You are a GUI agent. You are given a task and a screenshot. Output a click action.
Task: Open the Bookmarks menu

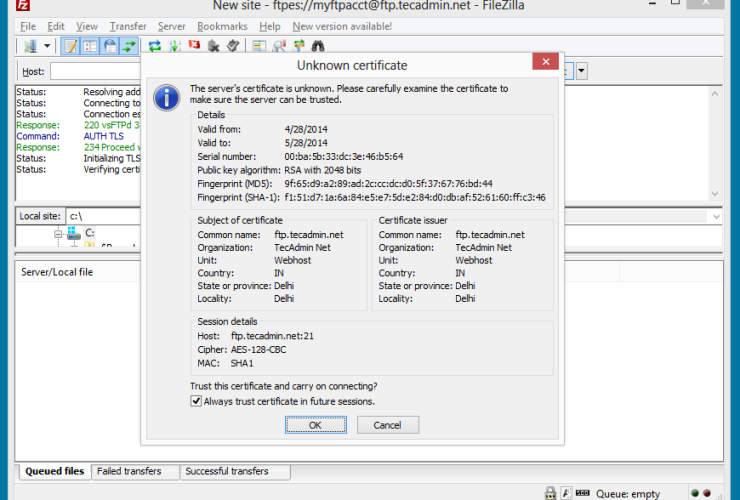(x=222, y=26)
